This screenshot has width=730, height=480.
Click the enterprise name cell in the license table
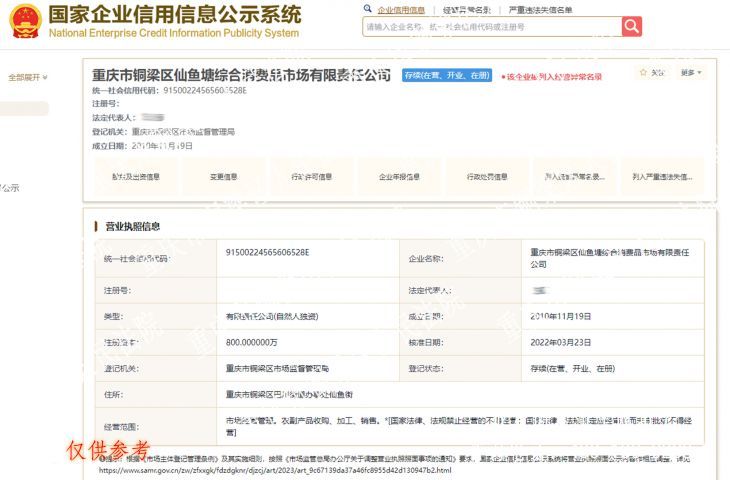[x=609, y=258]
